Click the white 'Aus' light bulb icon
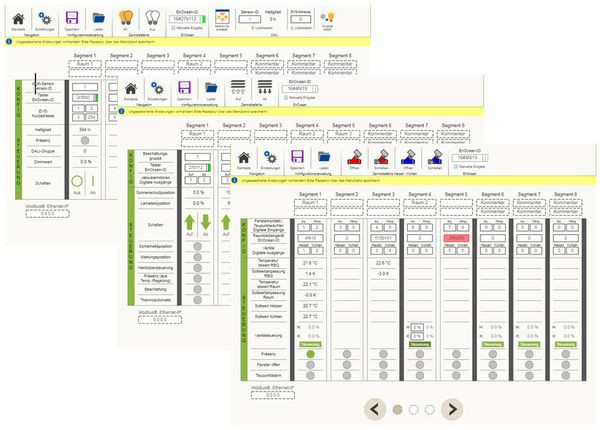 [153, 16]
